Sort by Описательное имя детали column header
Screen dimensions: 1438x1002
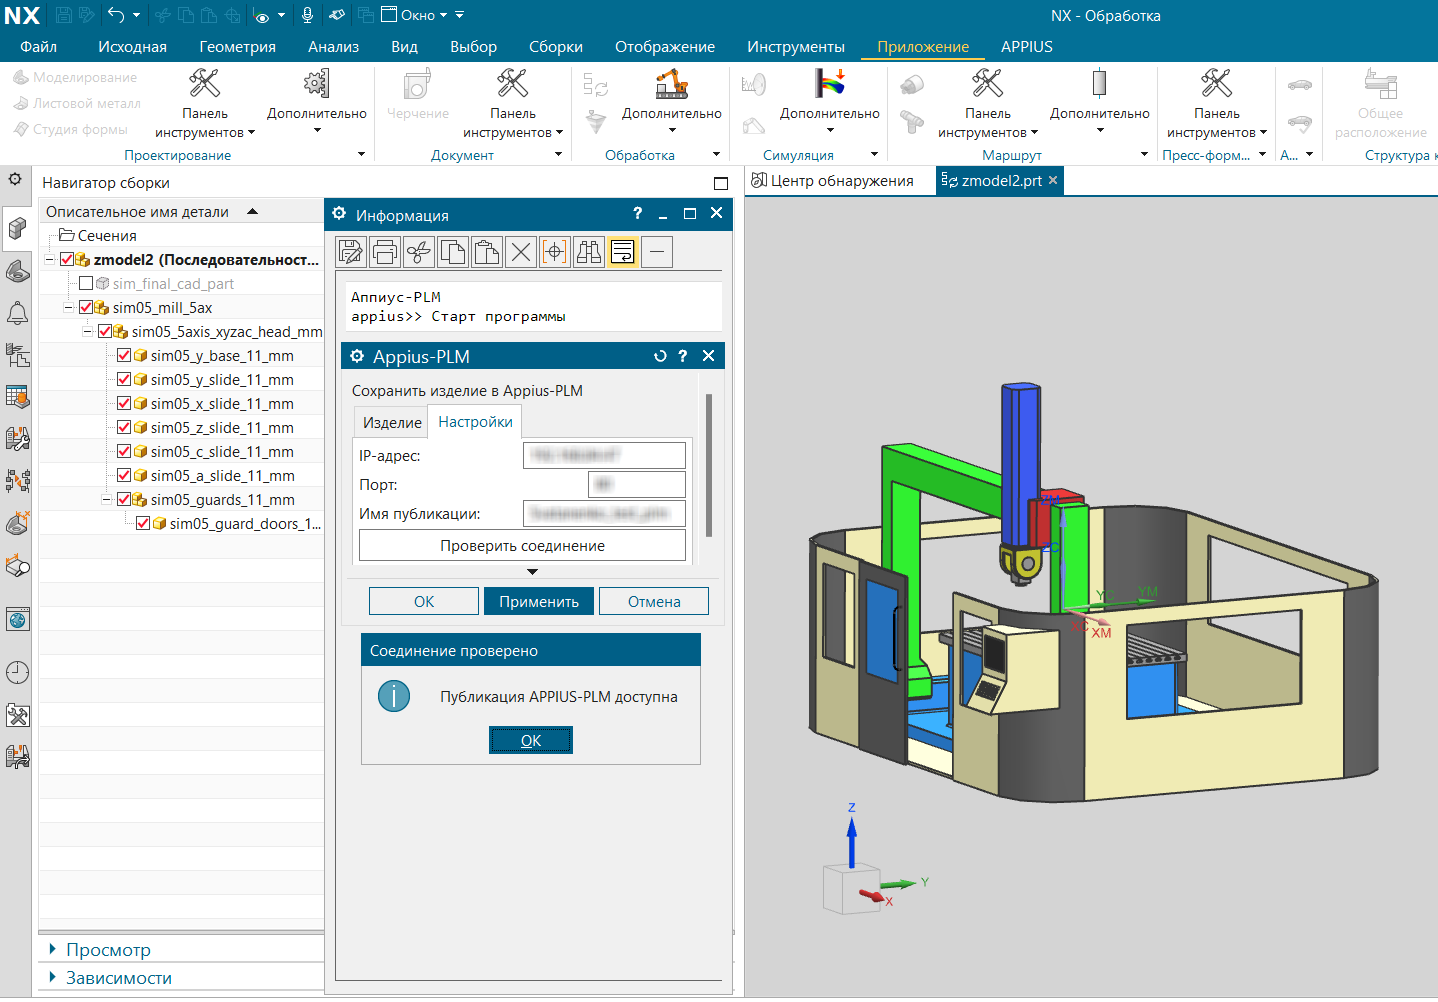[x=138, y=212]
